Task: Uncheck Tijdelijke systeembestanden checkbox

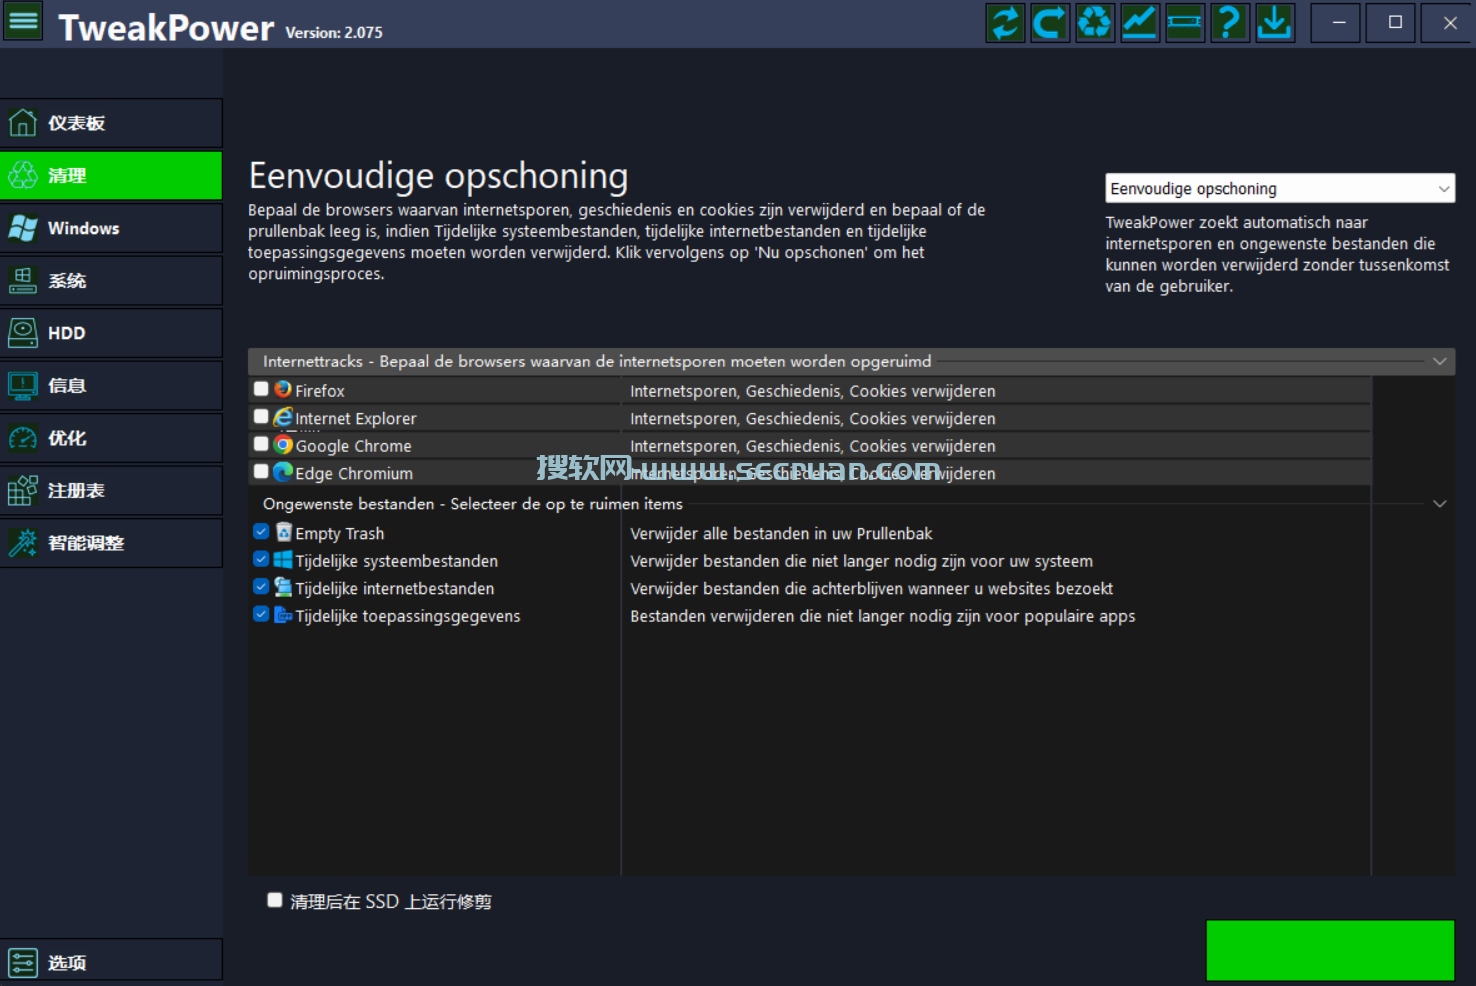Action: [261, 559]
